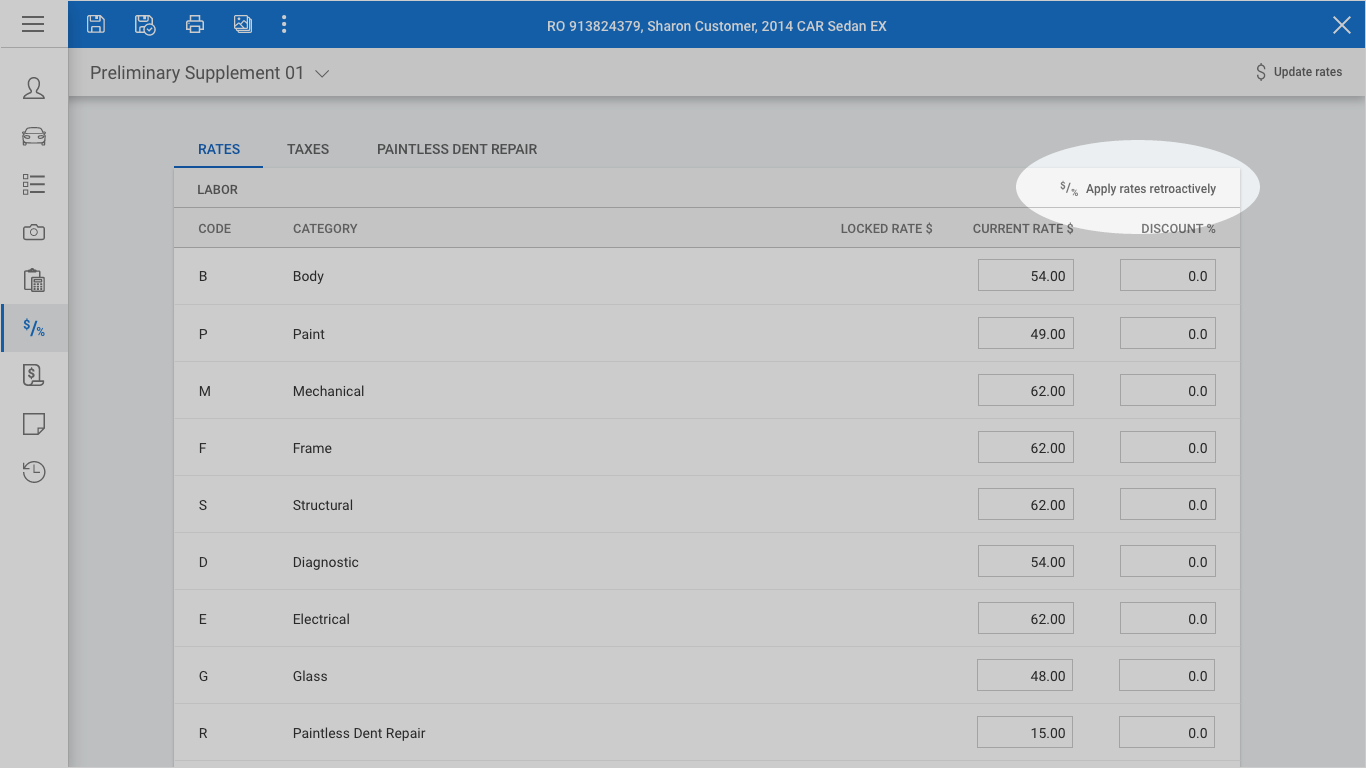
Task: Click the Frame current rate field
Action: pyautogui.click(x=1026, y=447)
